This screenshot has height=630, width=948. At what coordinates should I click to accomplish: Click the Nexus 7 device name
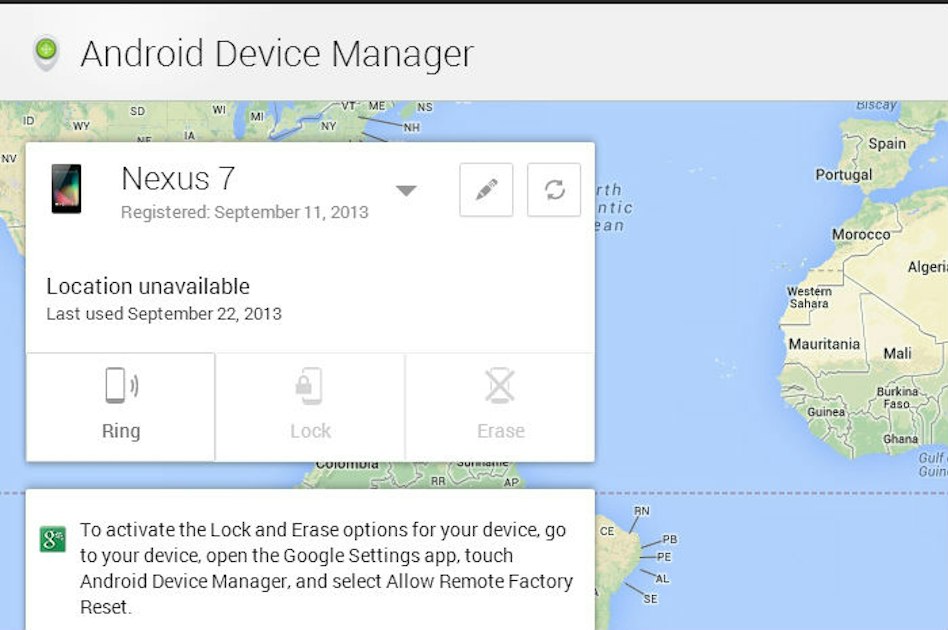pyautogui.click(x=178, y=178)
